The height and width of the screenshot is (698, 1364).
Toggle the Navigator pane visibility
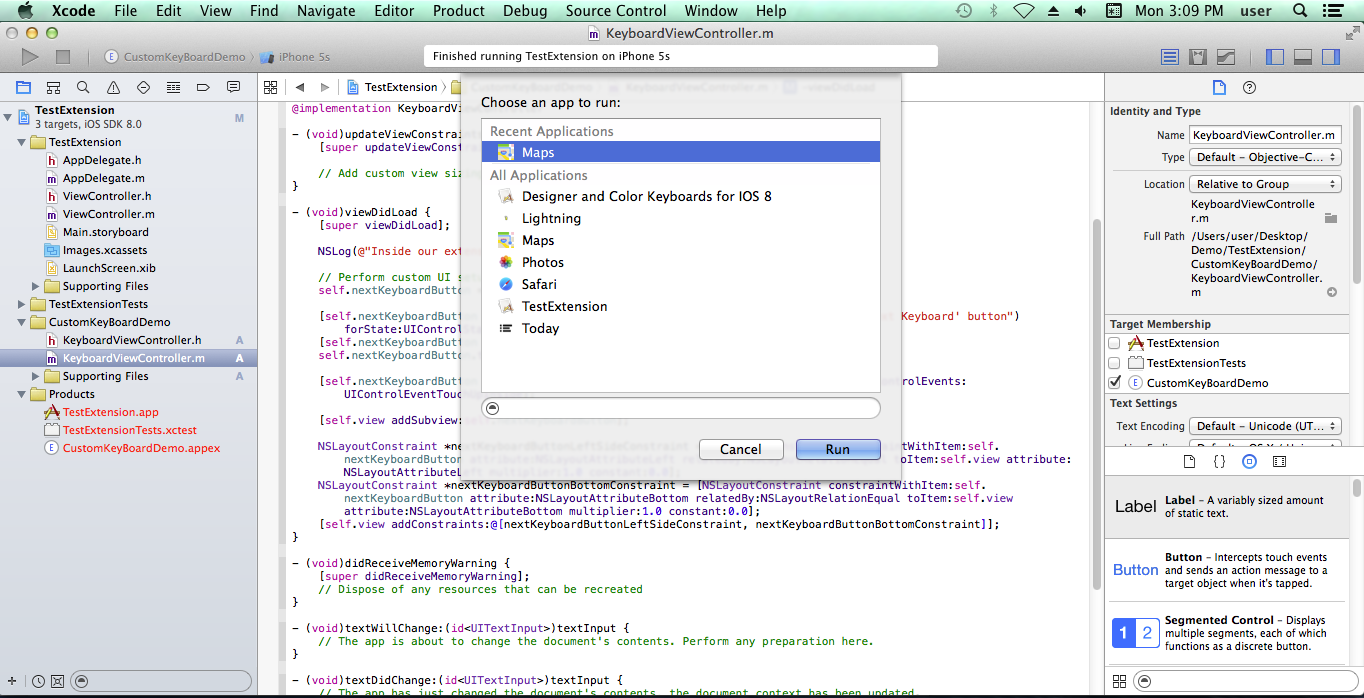coord(1274,57)
